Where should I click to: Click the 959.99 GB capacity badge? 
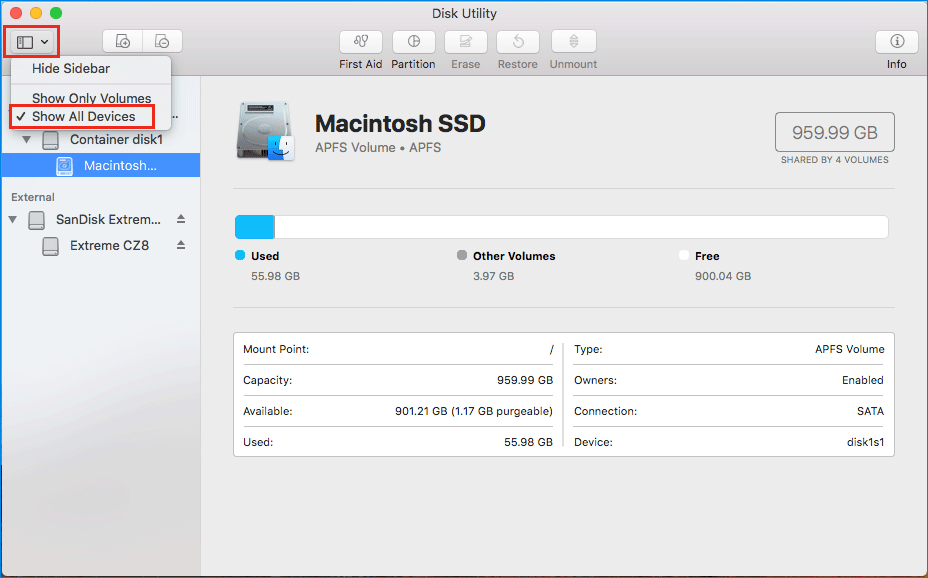point(834,131)
